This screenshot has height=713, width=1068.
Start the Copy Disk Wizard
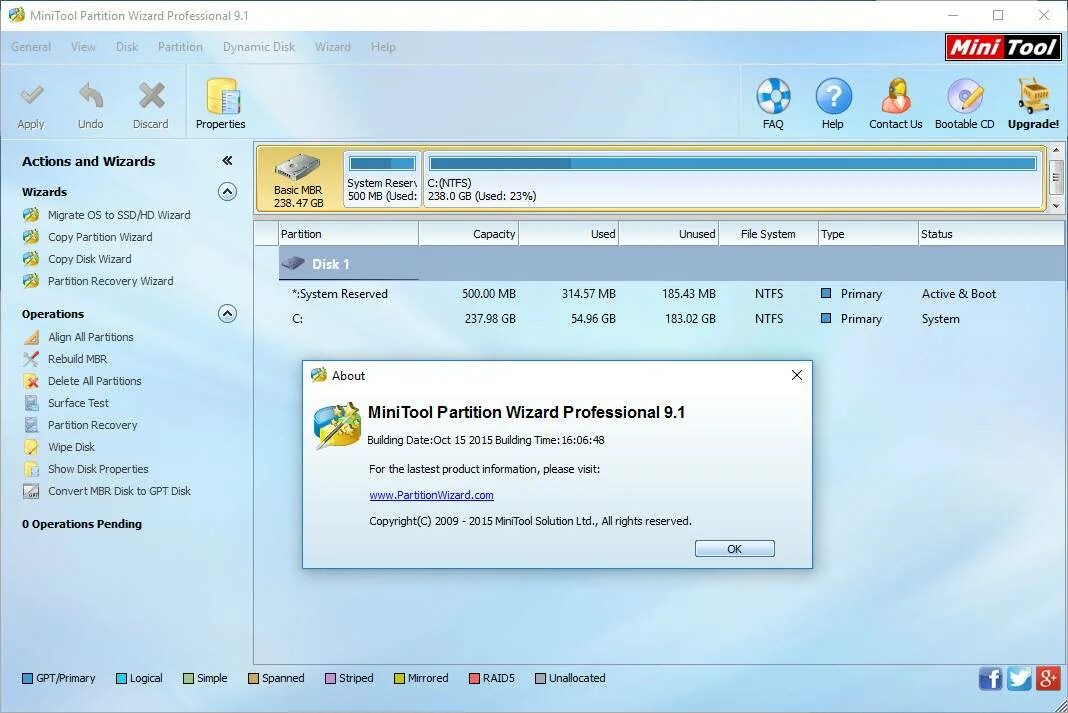[x=89, y=259]
